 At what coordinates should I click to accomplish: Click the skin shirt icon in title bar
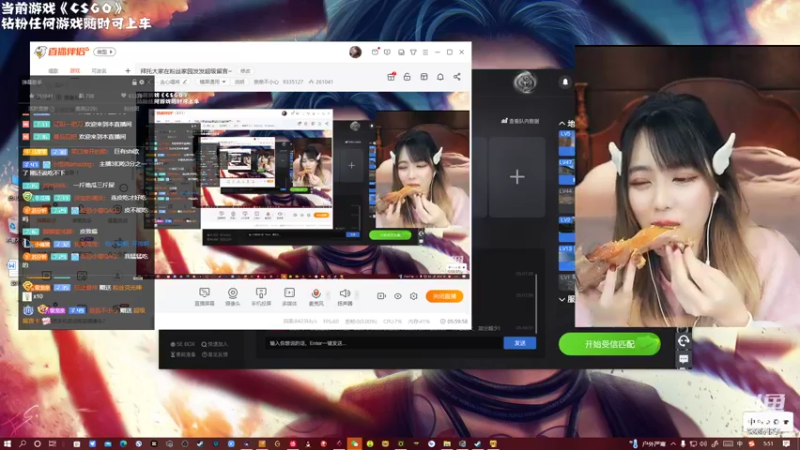click(413, 52)
